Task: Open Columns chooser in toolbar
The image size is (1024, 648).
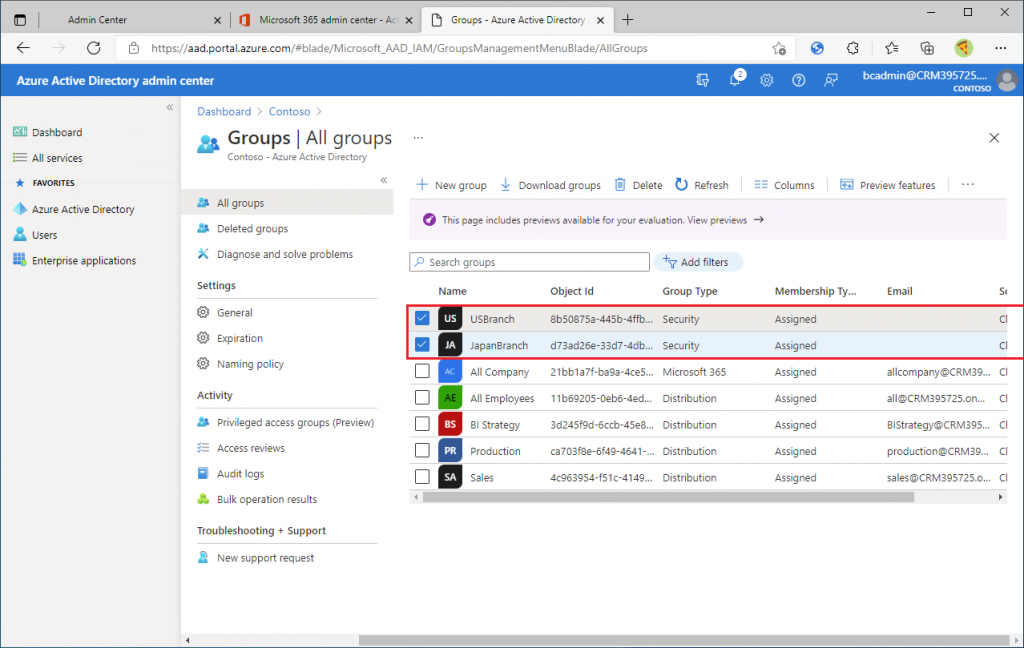Action: coord(784,185)
